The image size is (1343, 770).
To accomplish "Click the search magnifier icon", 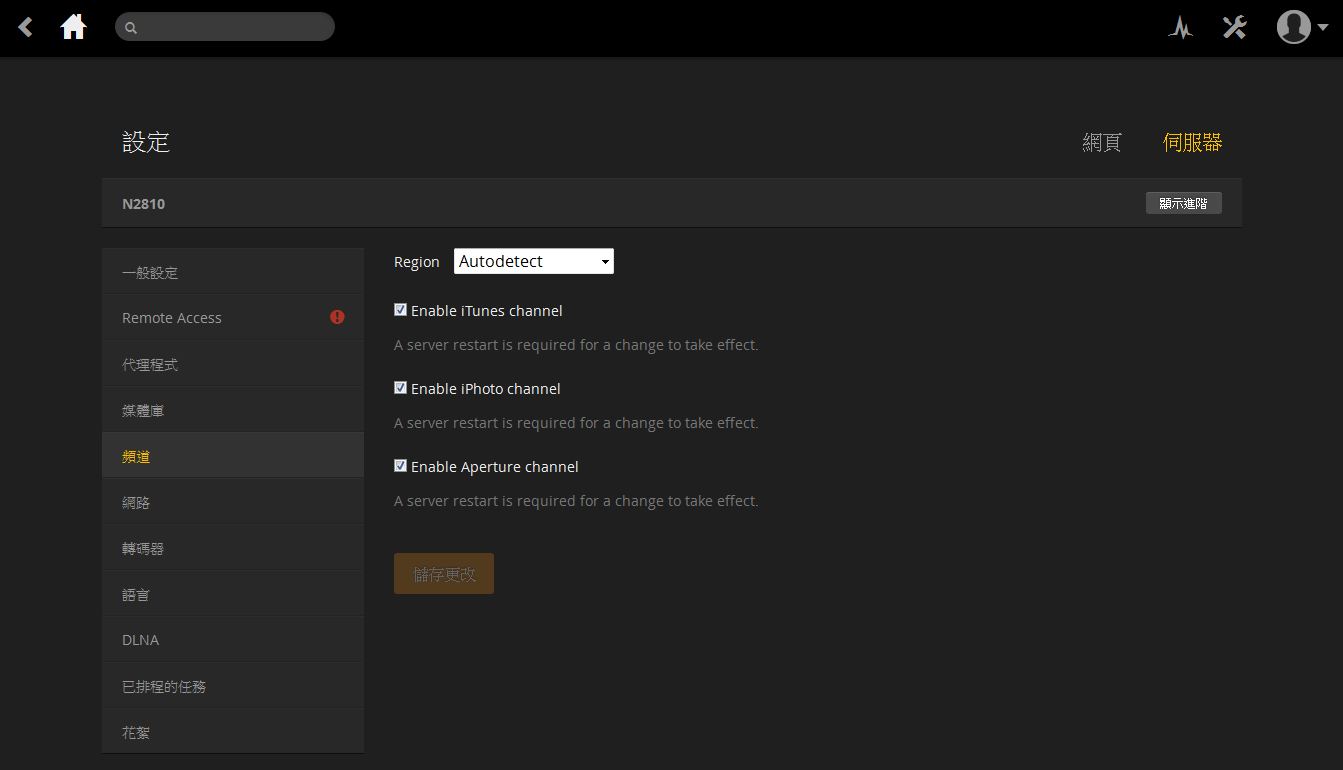I will [x=131, y=28].
